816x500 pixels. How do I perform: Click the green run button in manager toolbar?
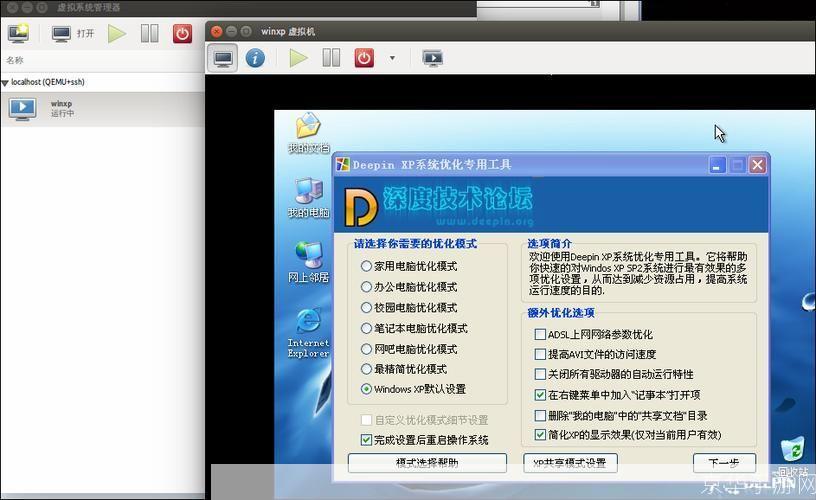click(117, 34)
